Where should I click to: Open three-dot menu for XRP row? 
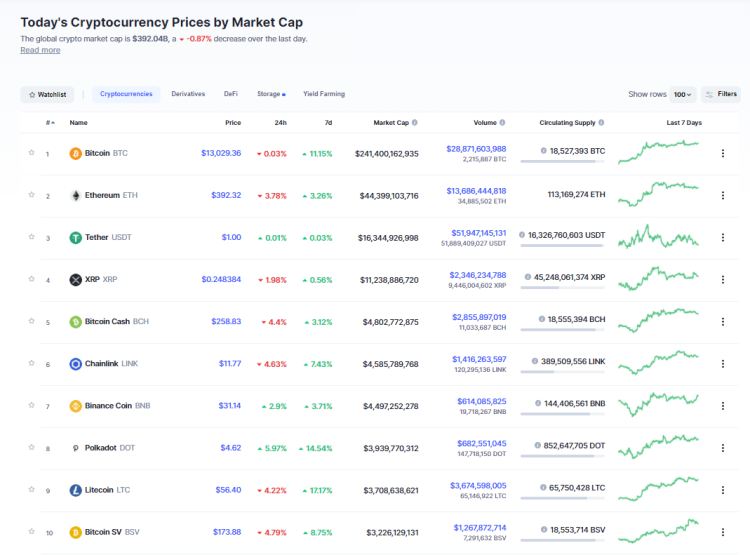pyautogui.click(x=723, y=280)
